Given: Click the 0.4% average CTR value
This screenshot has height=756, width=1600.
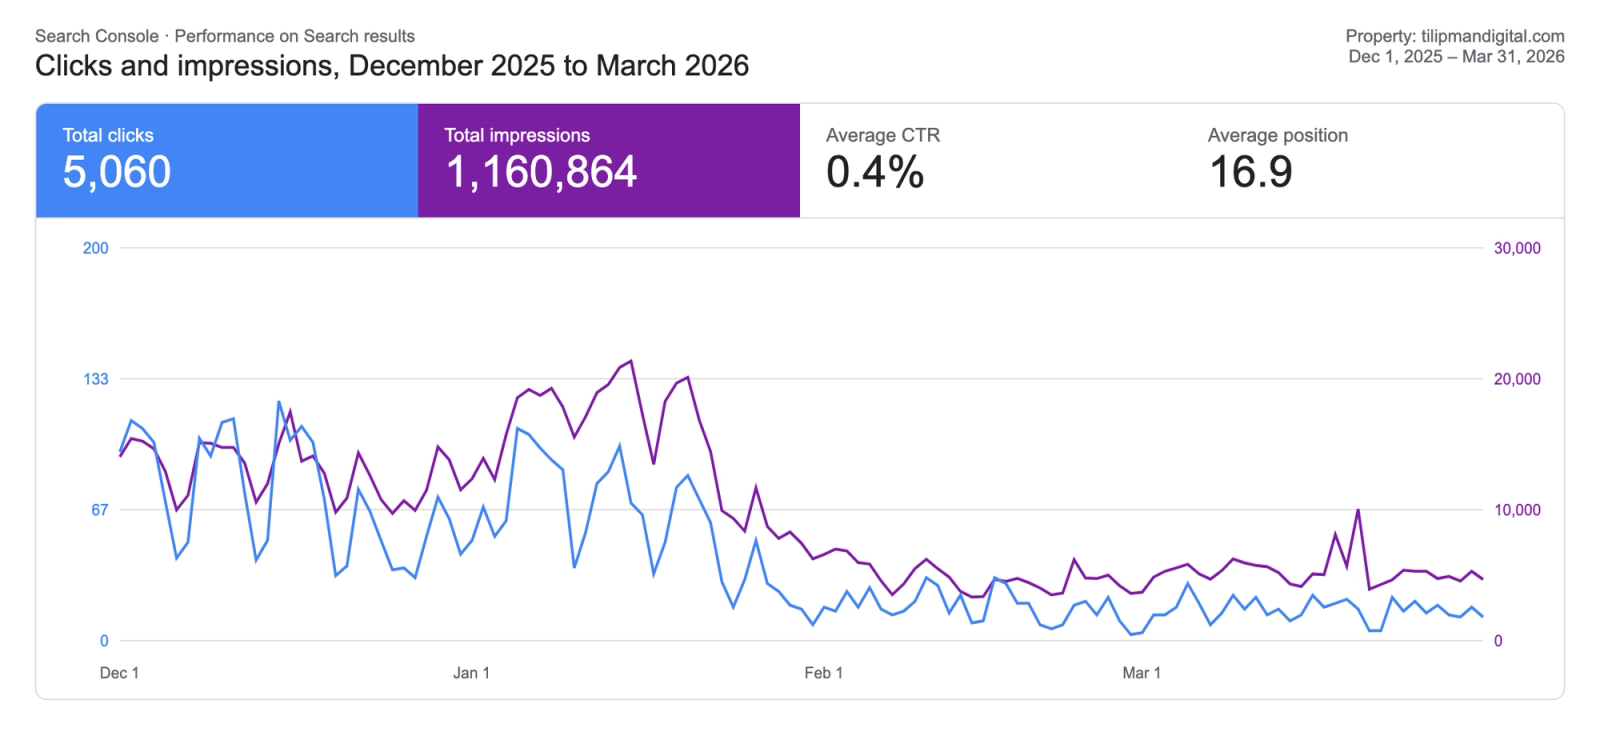Looking at the screenshot, I should click(875, 172).
